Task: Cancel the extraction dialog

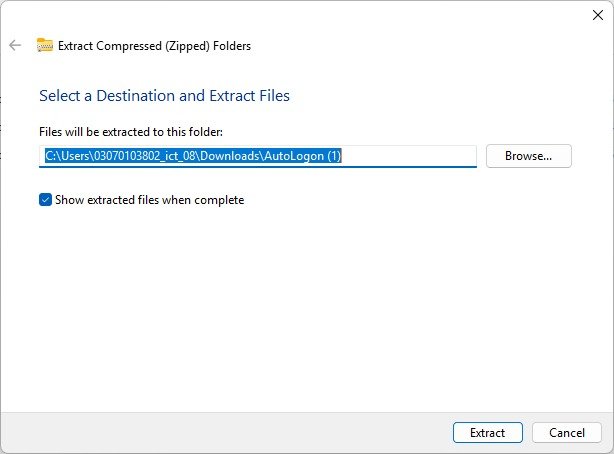Action: click(566, 433)
